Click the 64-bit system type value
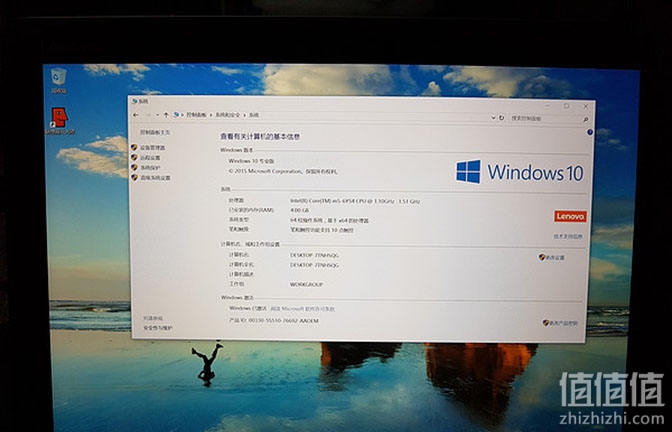Image resolution: width=672 pixels, height=432 pixels. pos(329,221)
